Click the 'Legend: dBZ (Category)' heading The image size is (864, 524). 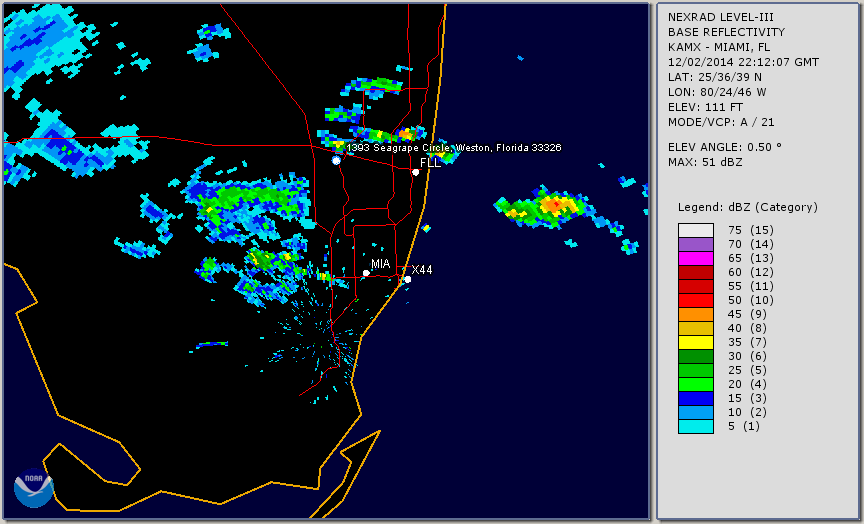[748, 207]
